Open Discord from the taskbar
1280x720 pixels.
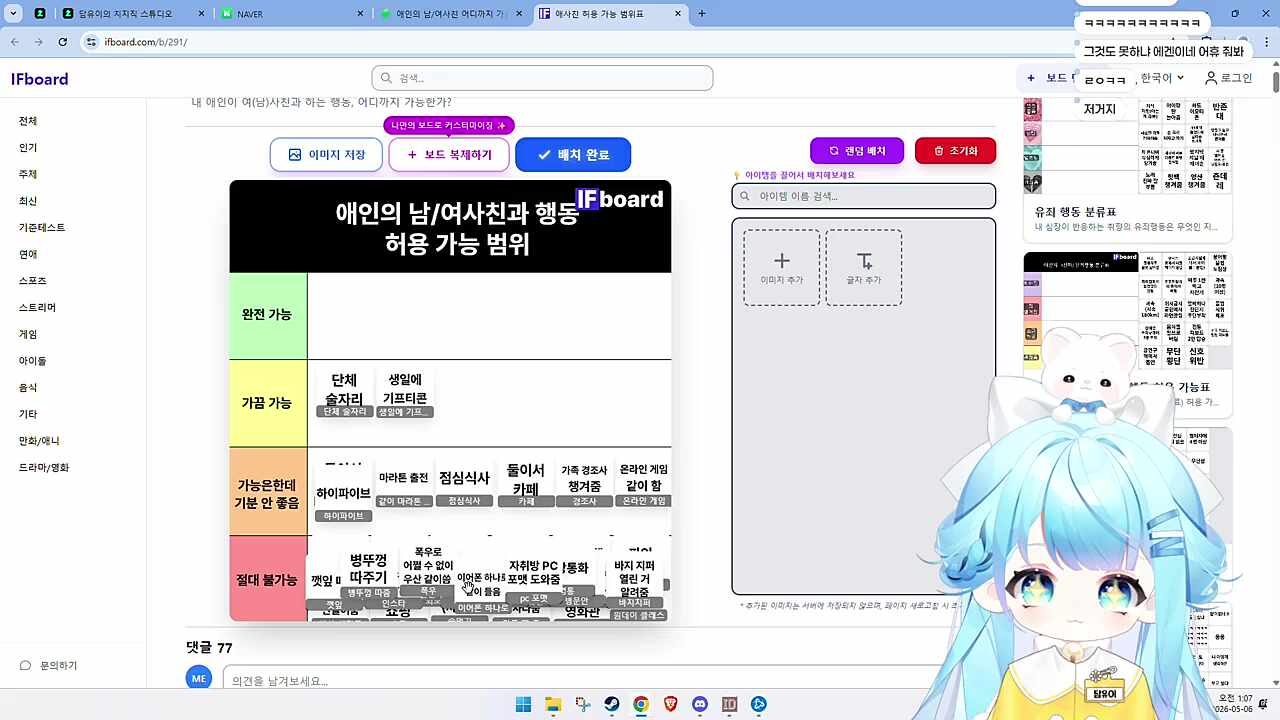tap(700, 705)
